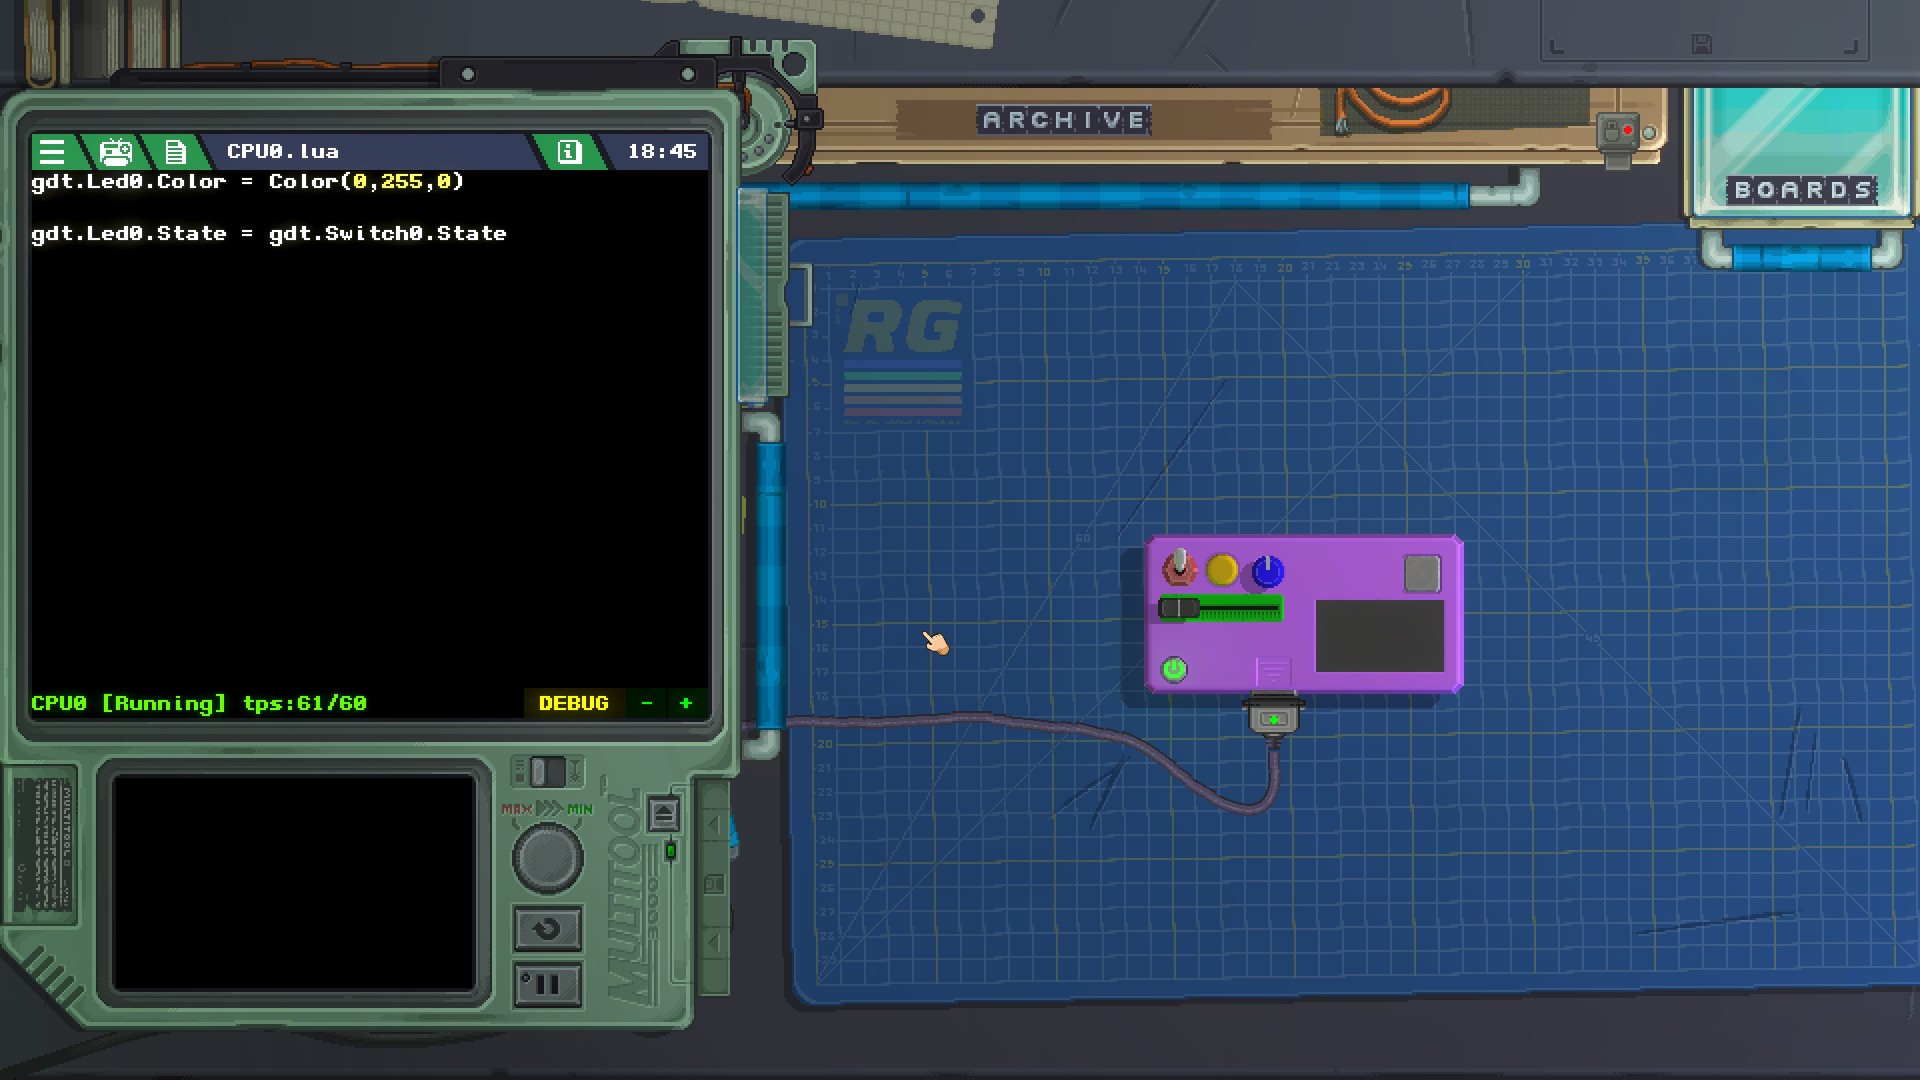Toggle the green power button on the purple gadget
Screen dimensions: 1920x1080
(1174, 669)
